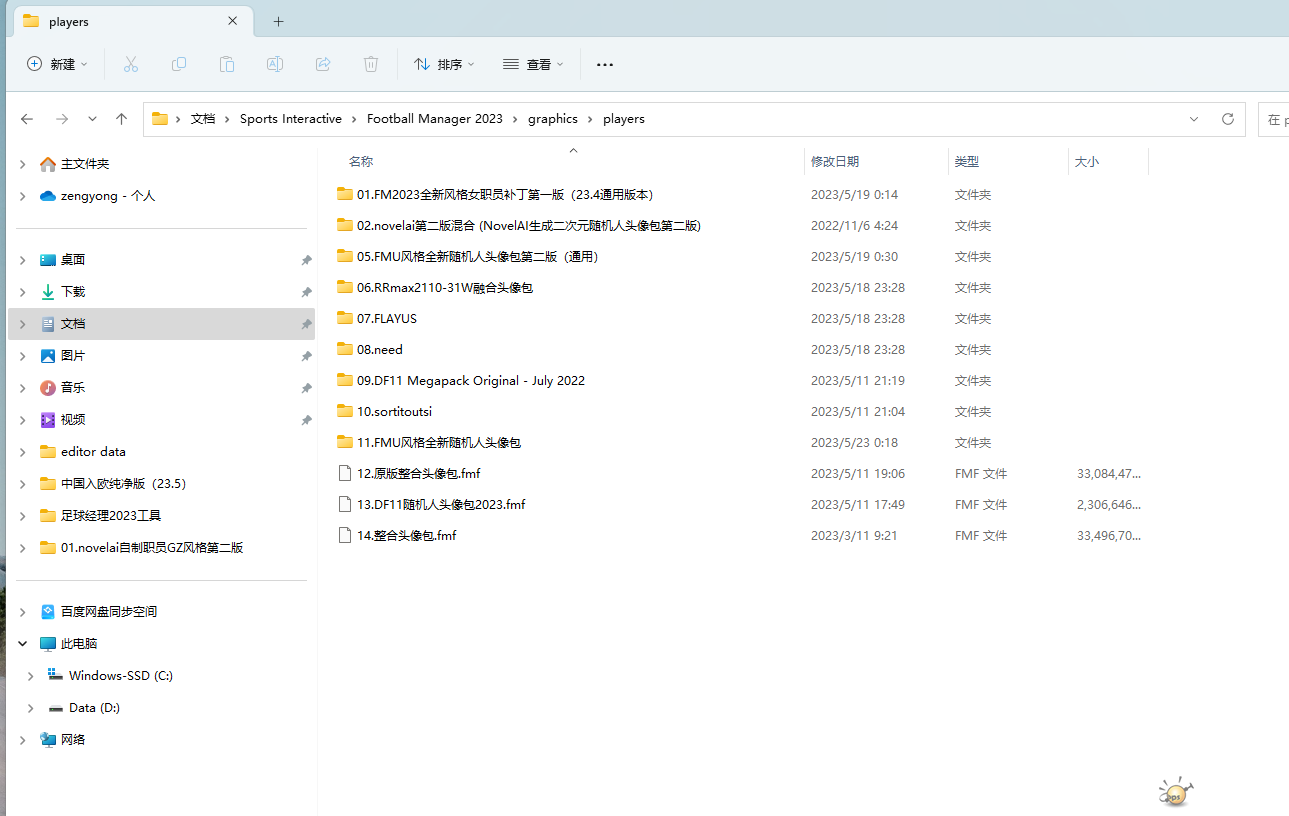Open the three-dot more options menu

604,64
